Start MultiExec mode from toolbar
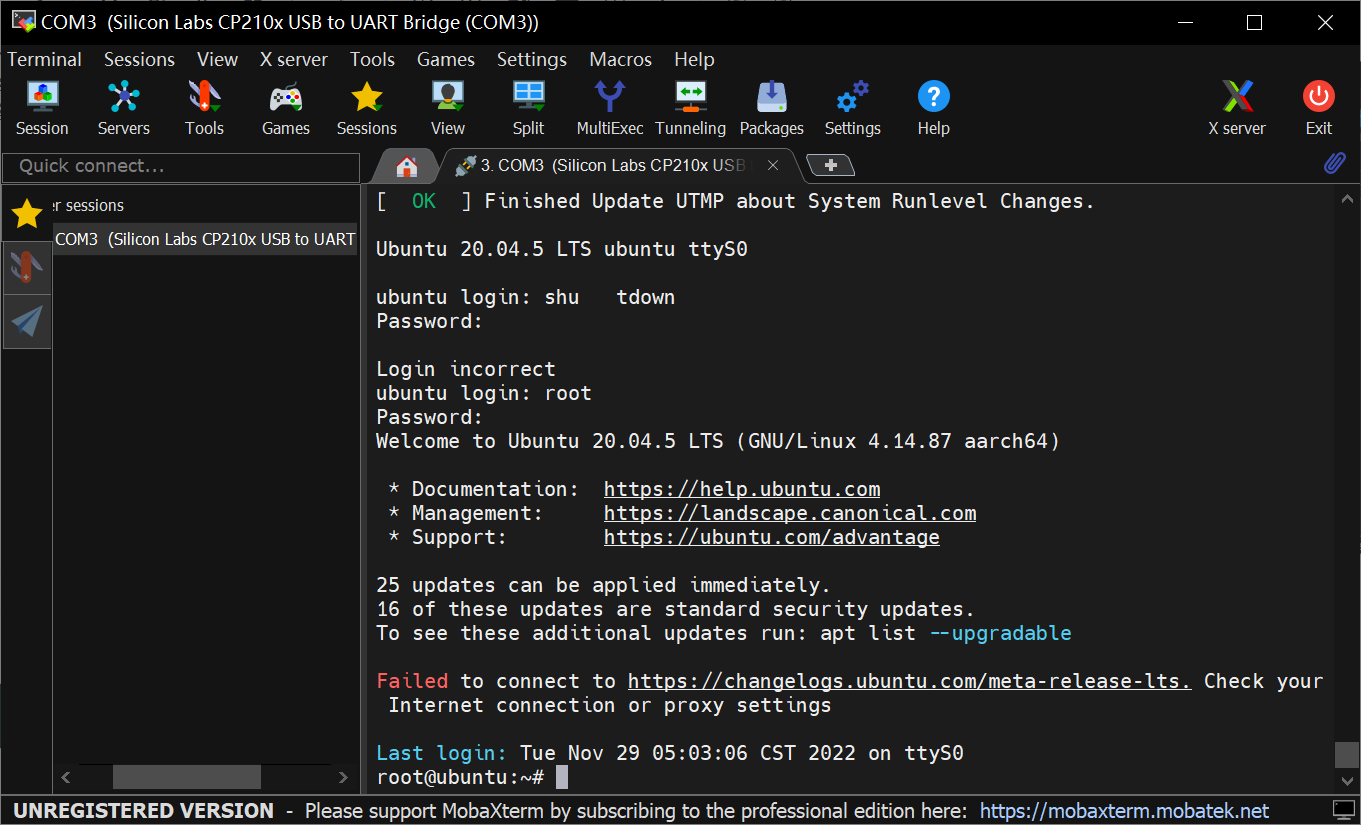This screenshot has height=825, width=1361. (x=610, y=108)
